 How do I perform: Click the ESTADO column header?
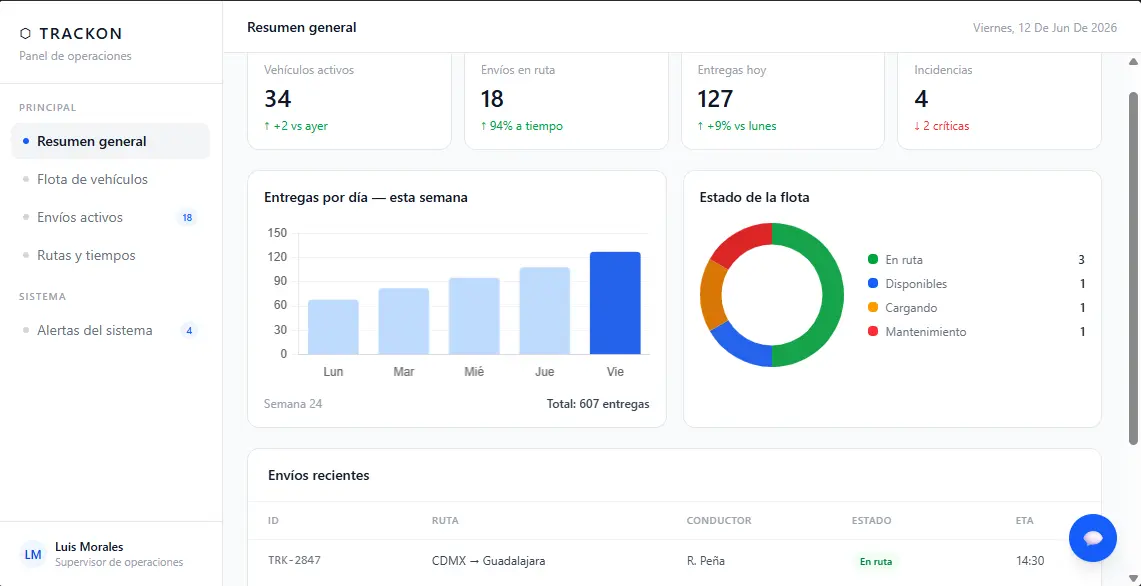click(872, 520)
